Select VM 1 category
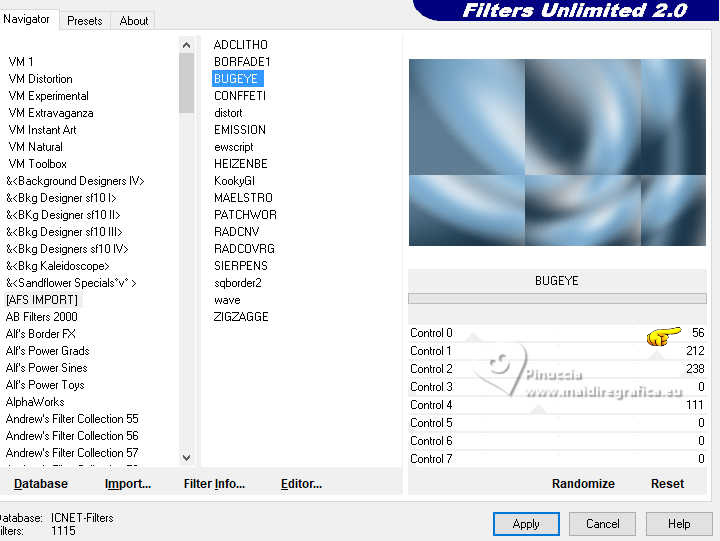 (21, 62)
